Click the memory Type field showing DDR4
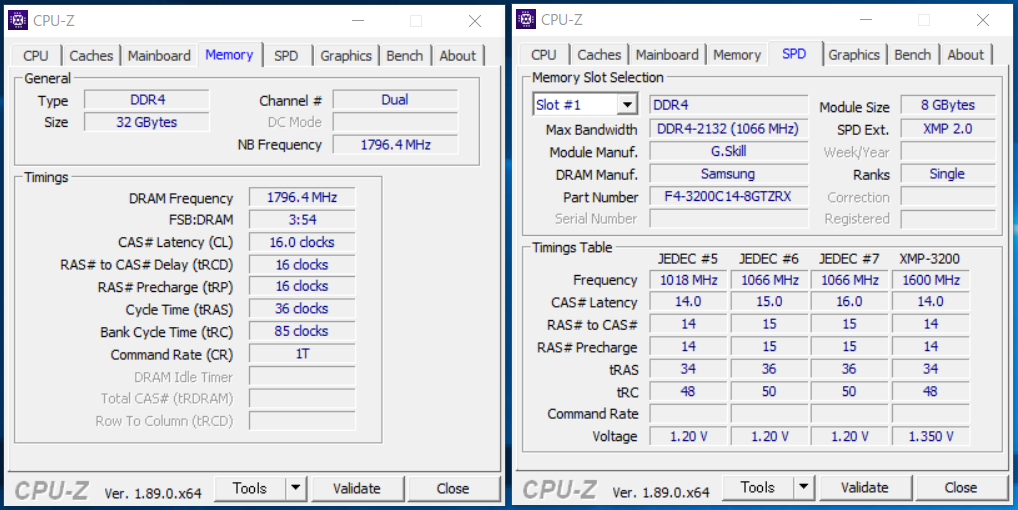 click(147, 100)
